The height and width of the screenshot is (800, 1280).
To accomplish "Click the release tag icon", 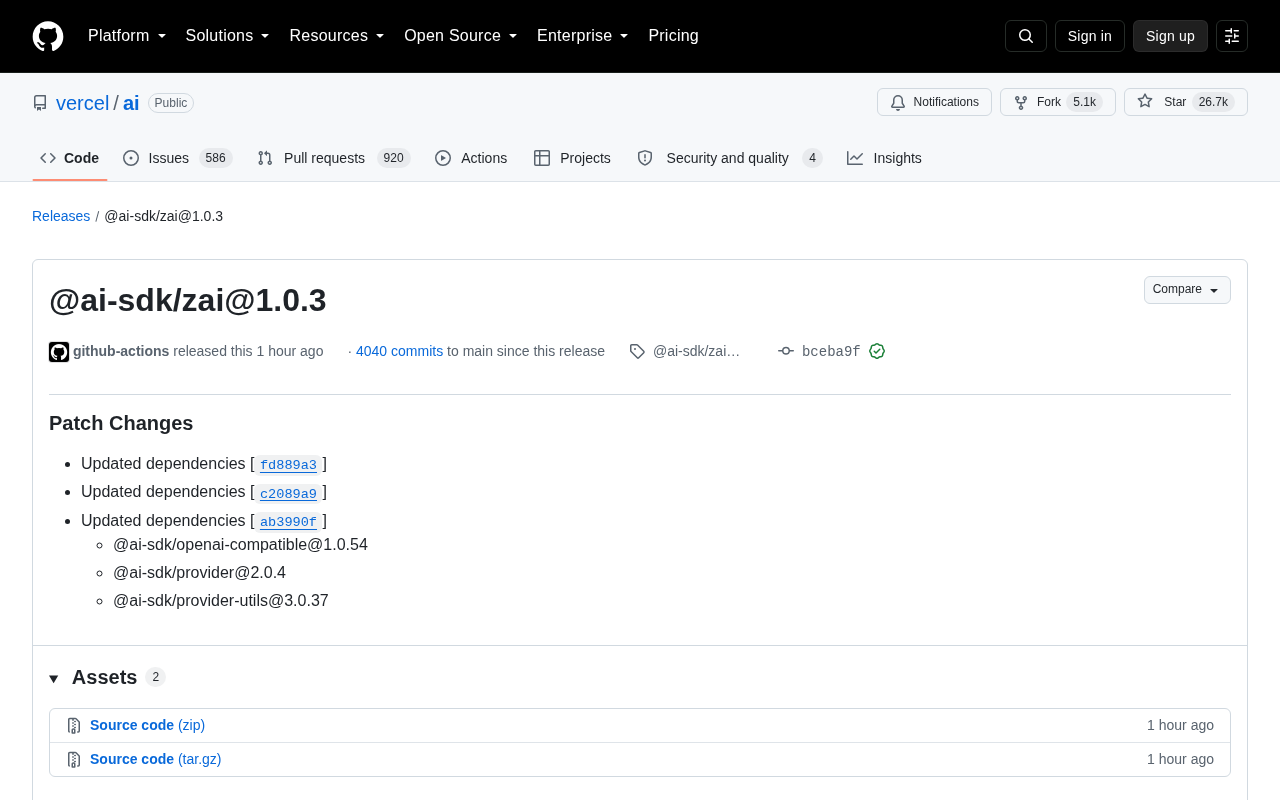I will (x=637, y=351).
